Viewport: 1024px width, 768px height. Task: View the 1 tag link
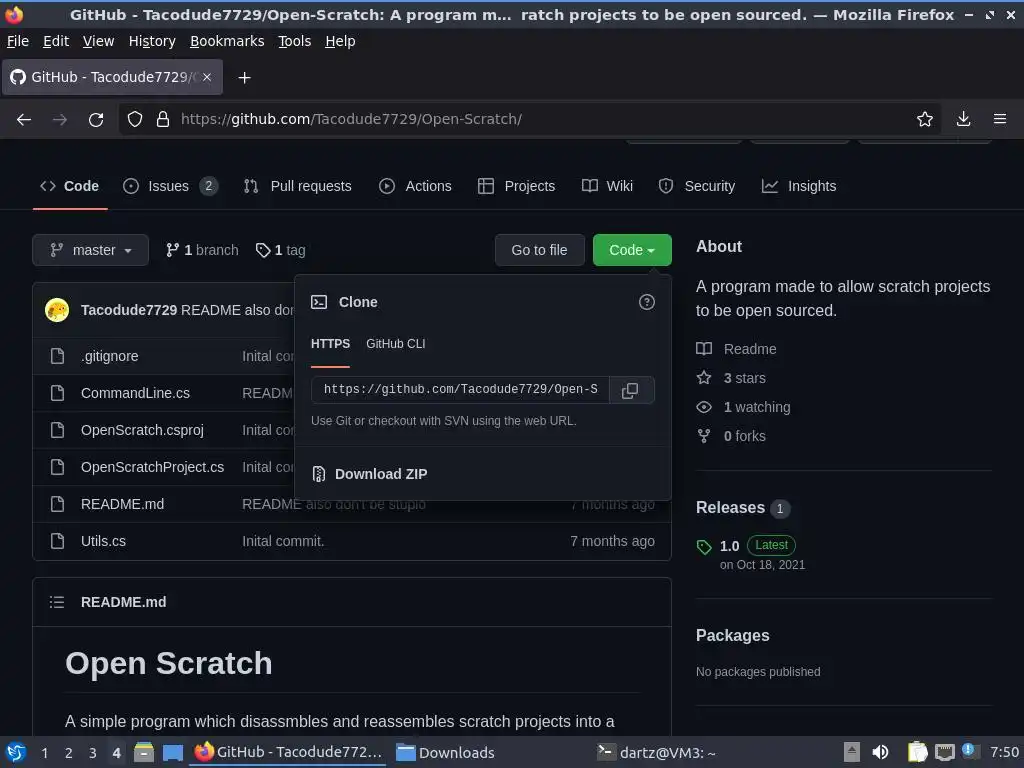click(x=281, y=251)
